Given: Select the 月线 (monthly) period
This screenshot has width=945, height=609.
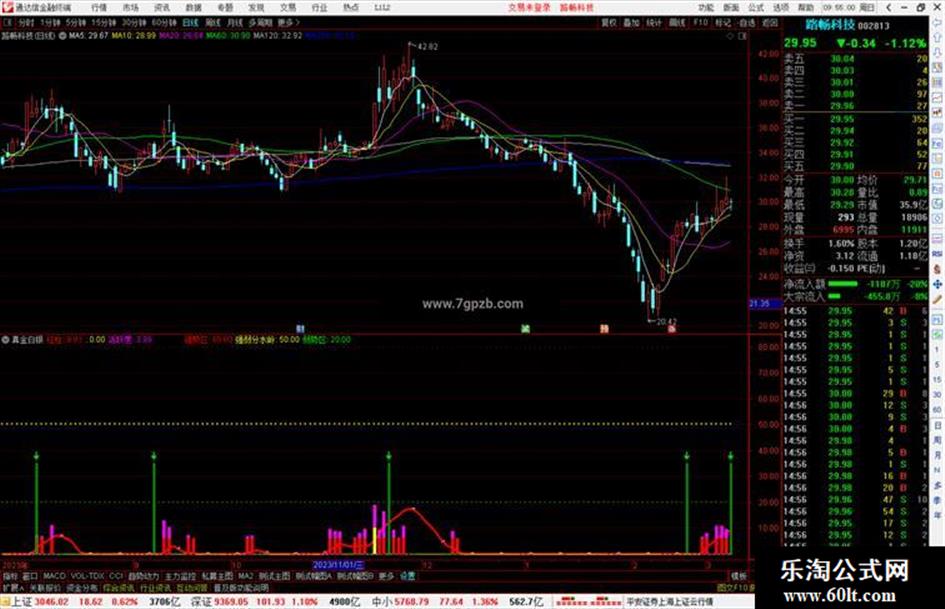Looking at the screenshot, I should coord(234,22).
